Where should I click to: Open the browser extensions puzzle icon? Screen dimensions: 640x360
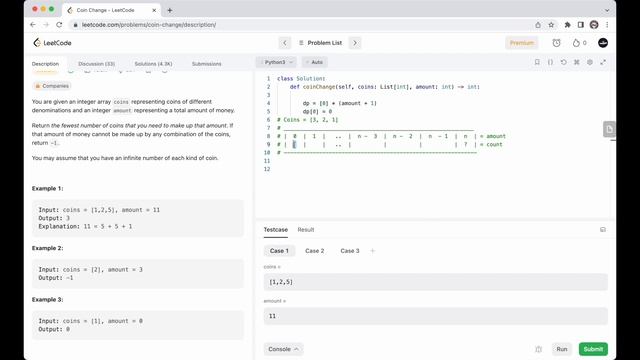pos(567,25)
